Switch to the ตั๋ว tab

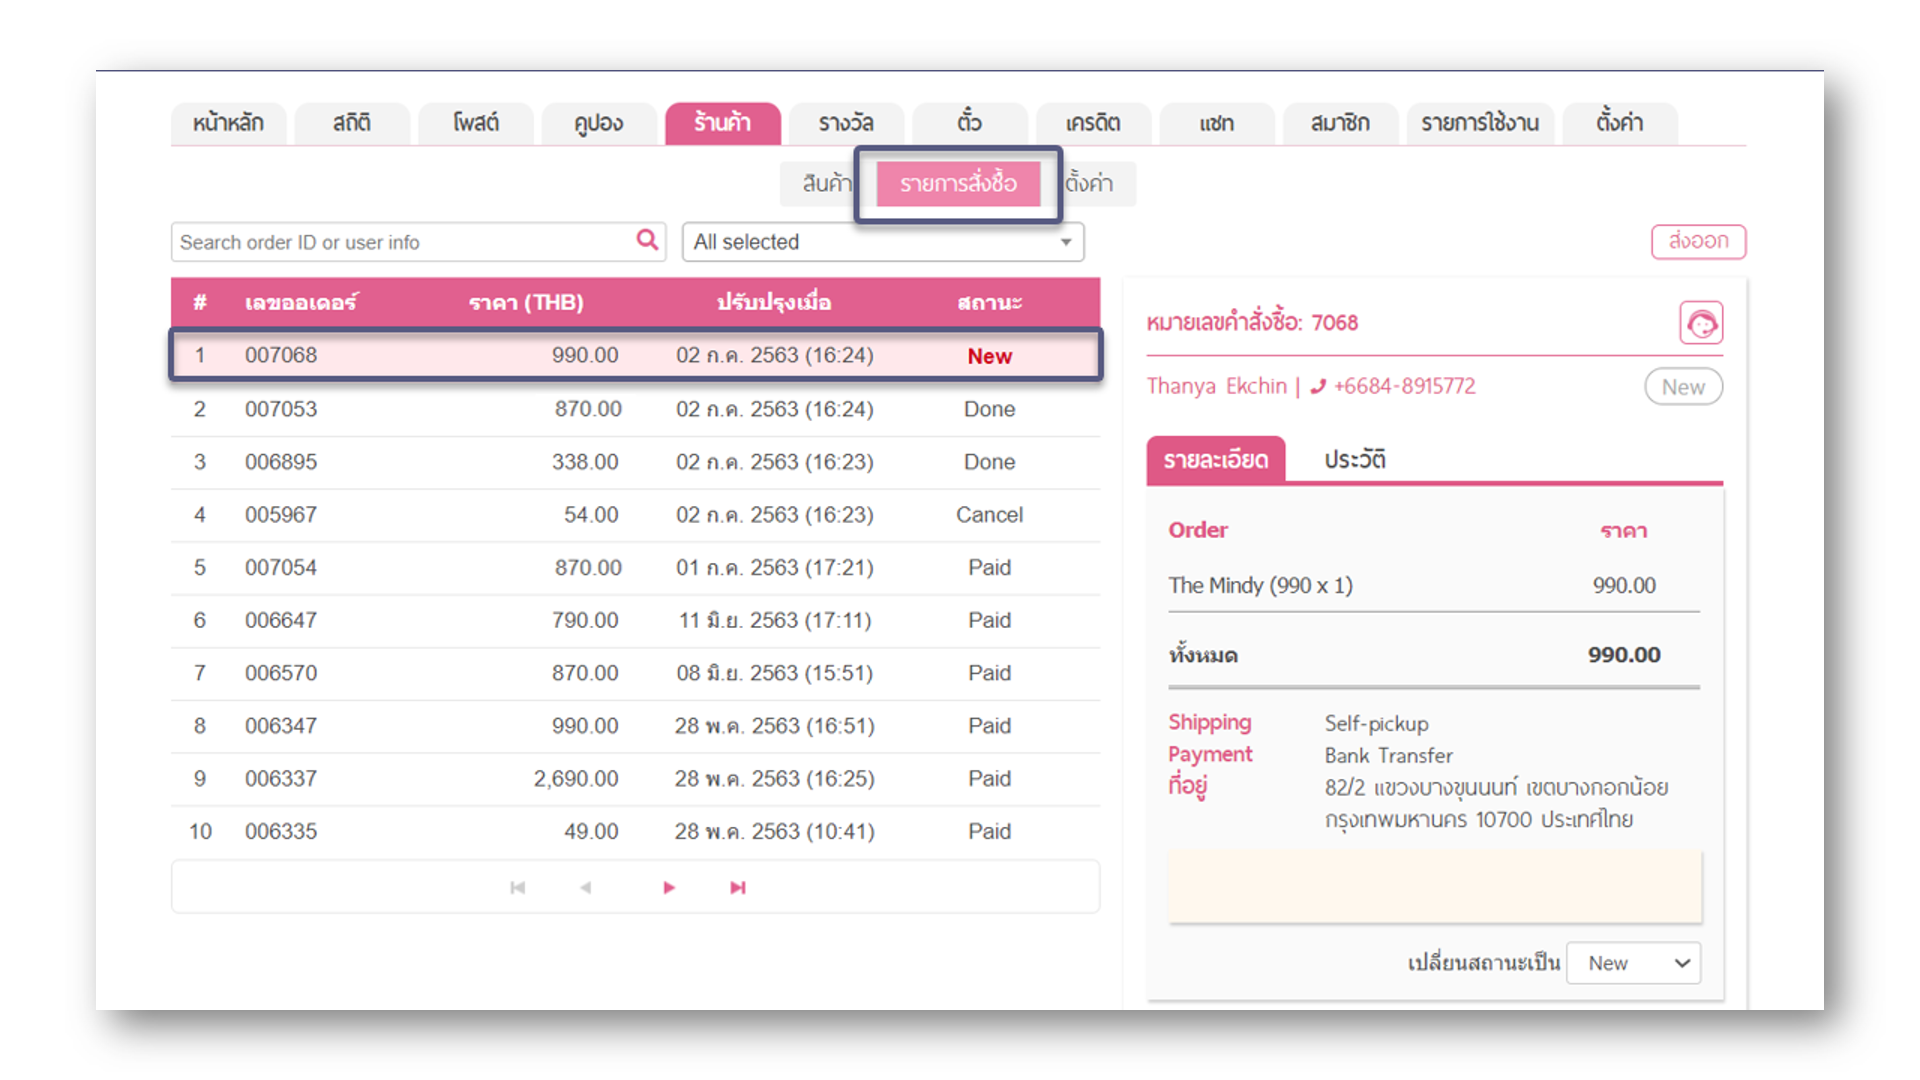pyautogui.click(x=970, y=123)
